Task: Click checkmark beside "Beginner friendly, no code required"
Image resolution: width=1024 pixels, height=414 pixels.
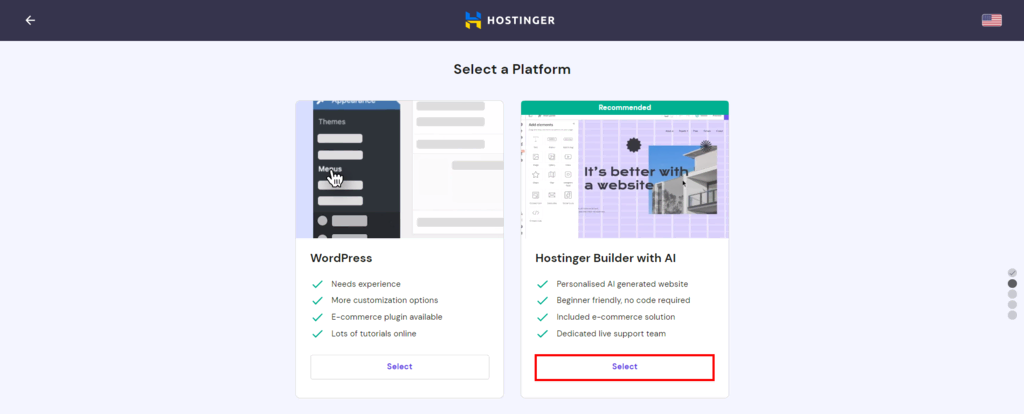Action: [x=542, y=300]
